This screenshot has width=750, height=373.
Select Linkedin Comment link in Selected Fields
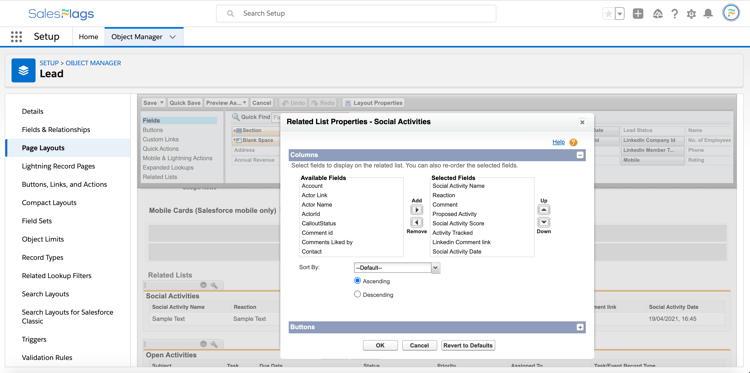coord(462,242)
